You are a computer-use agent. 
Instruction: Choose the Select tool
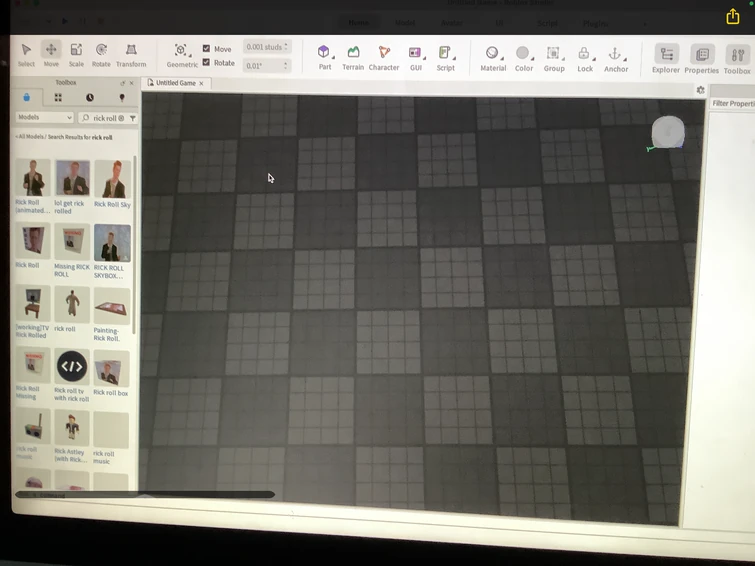click(26, 54)
